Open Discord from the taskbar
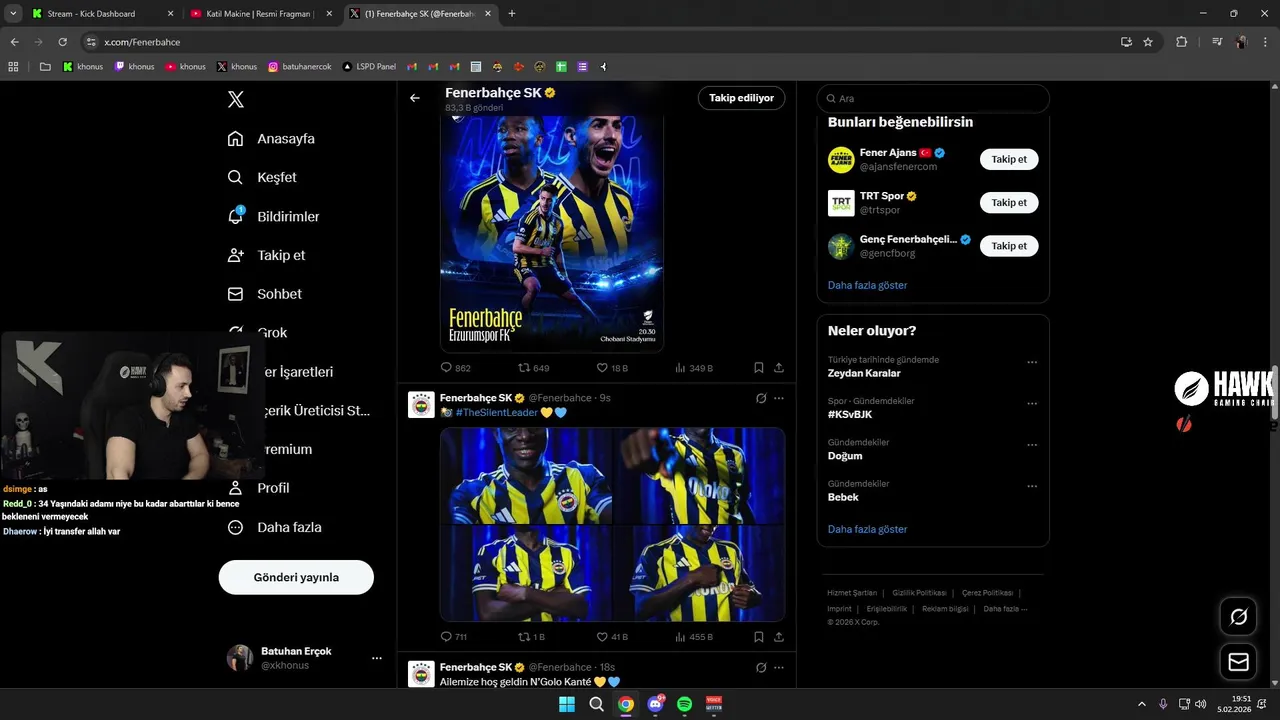Viewport: 1280px width, 720px height. [x=655, y=704]
